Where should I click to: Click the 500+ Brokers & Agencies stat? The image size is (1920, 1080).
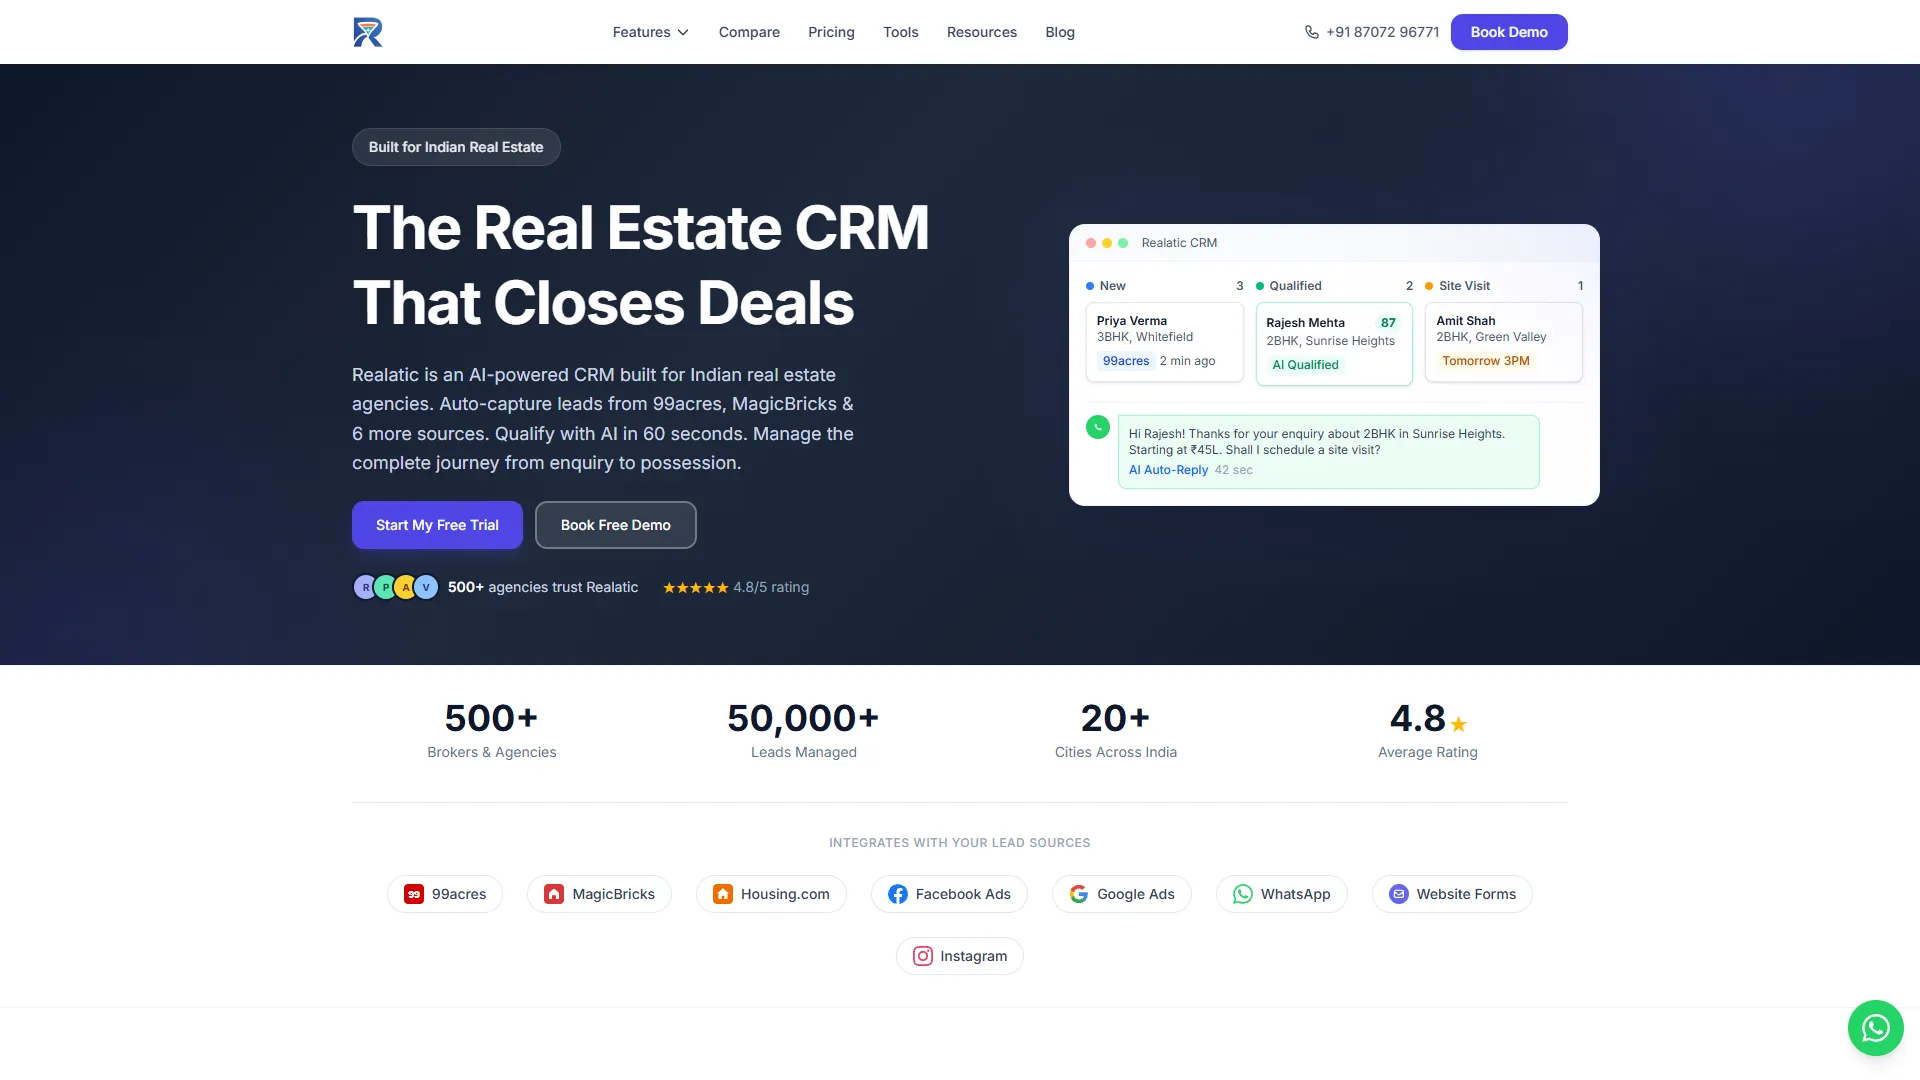(491, 730)
